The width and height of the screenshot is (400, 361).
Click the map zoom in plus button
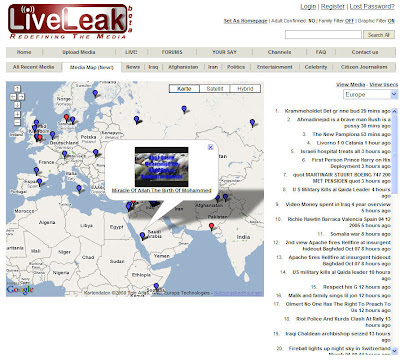pyautogui.click(x=17, y=114)
